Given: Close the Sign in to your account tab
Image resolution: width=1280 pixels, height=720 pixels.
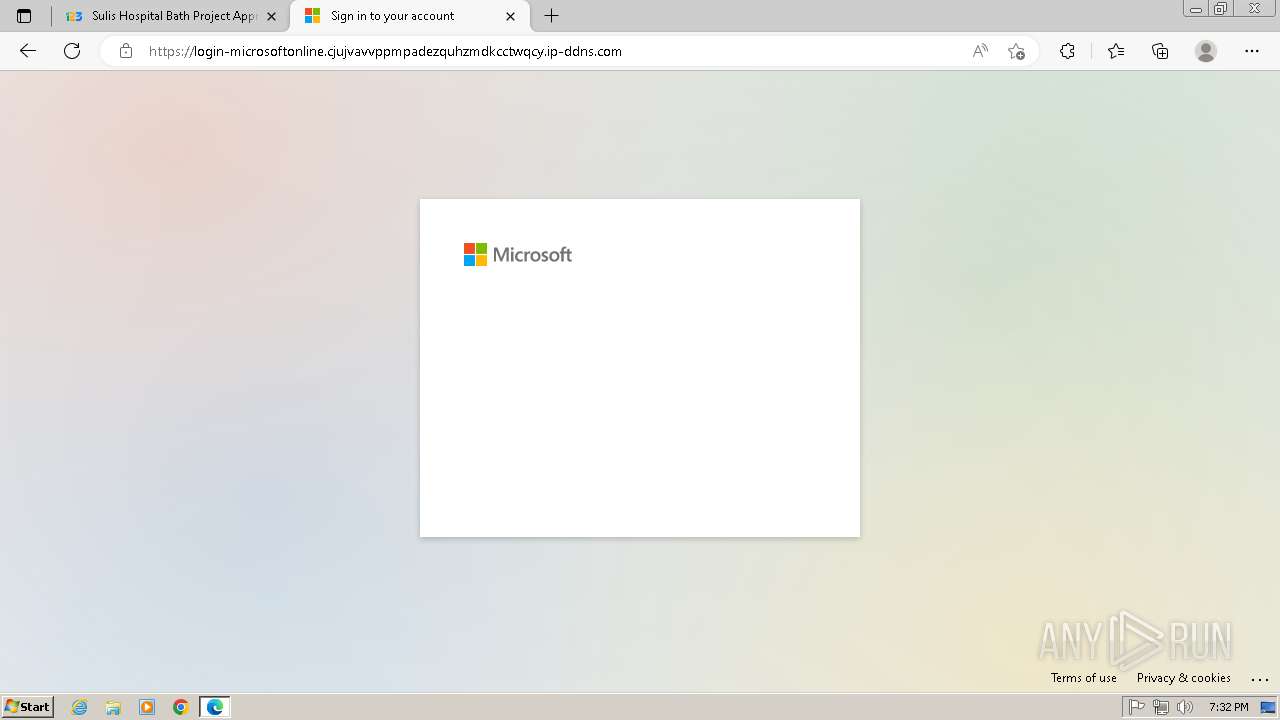Looking at the screenshot, I should point(510,16).
